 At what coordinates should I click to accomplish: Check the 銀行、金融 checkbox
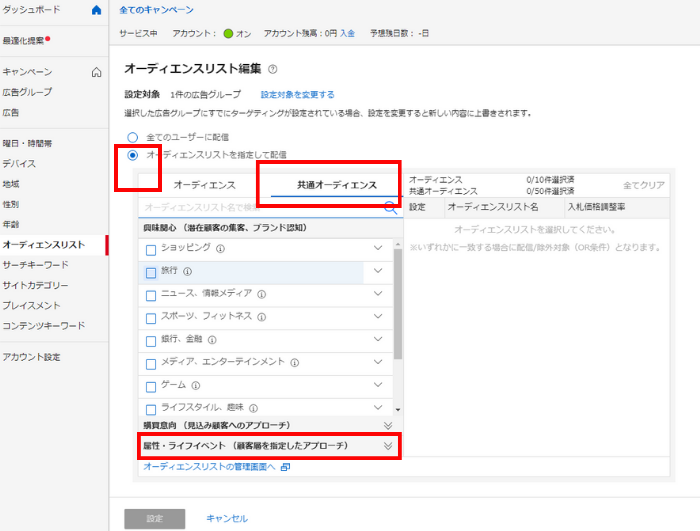pos(151,341)
